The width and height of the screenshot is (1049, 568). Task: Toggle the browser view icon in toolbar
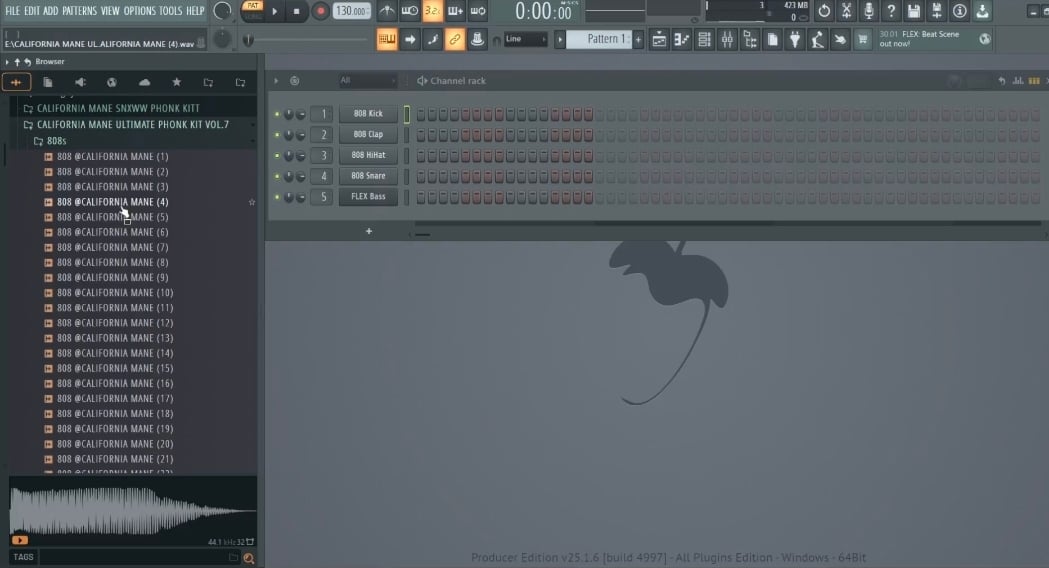click(x=750, y=39)
